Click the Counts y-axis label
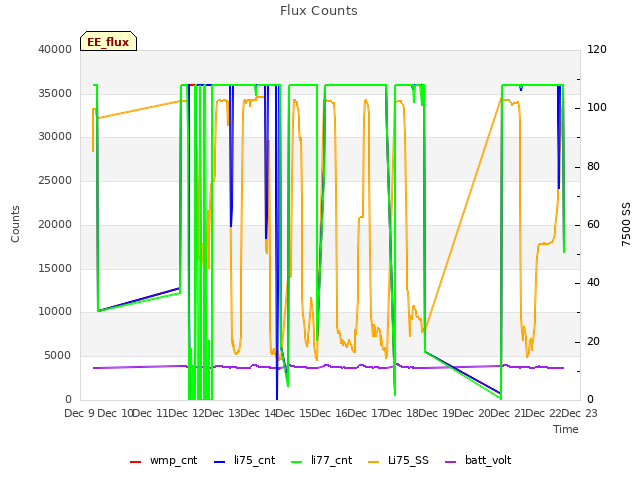This screenshot has height=480, width=640. tap(15, 224)
